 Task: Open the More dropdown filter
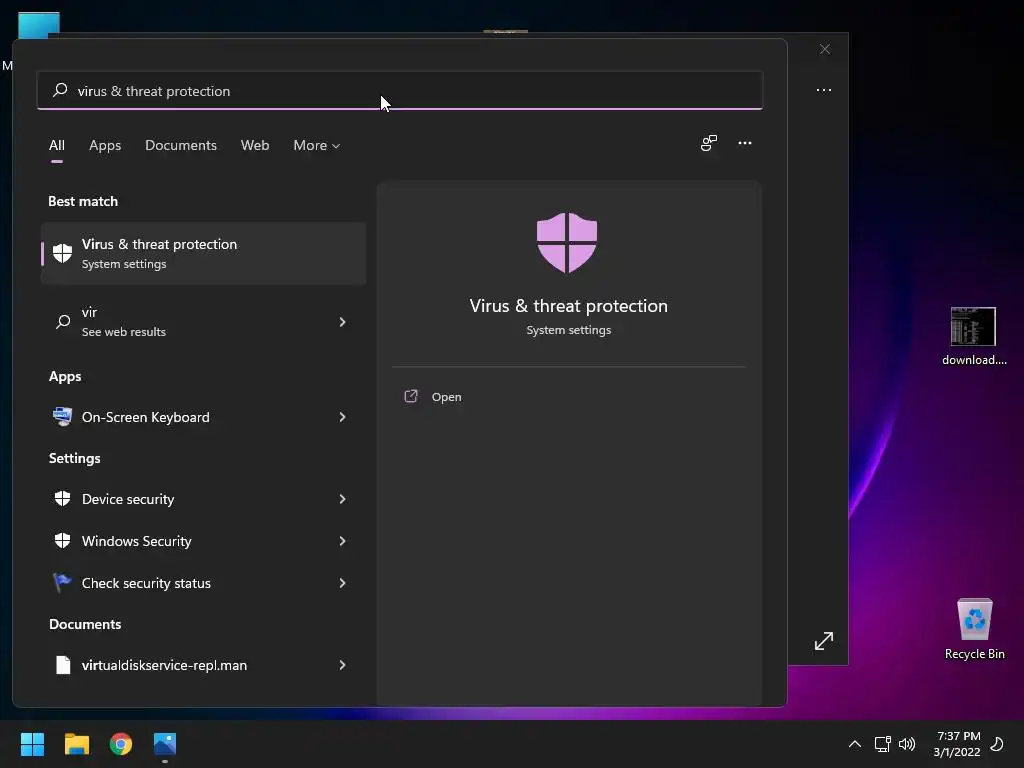tap(317, 145)
